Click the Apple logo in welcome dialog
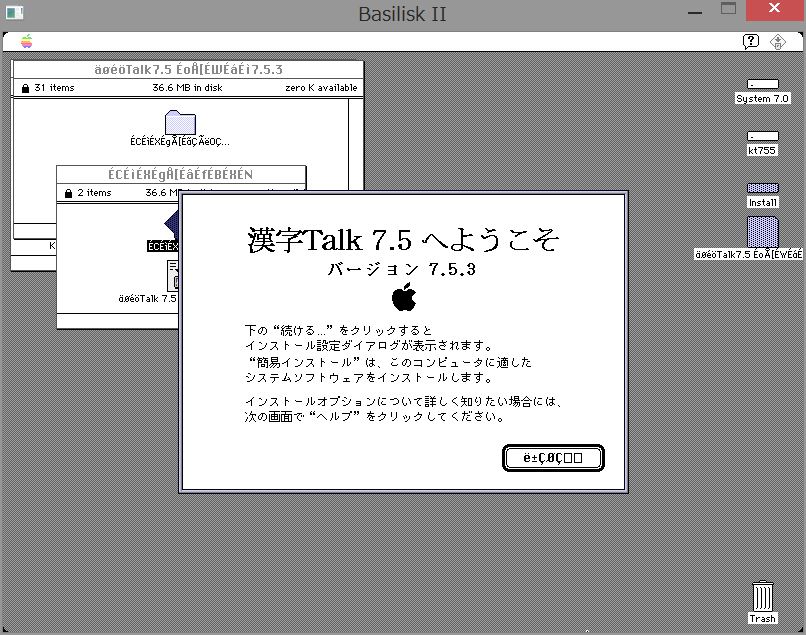The height and width of the screenshot is (635, 806). click(404, 297)
